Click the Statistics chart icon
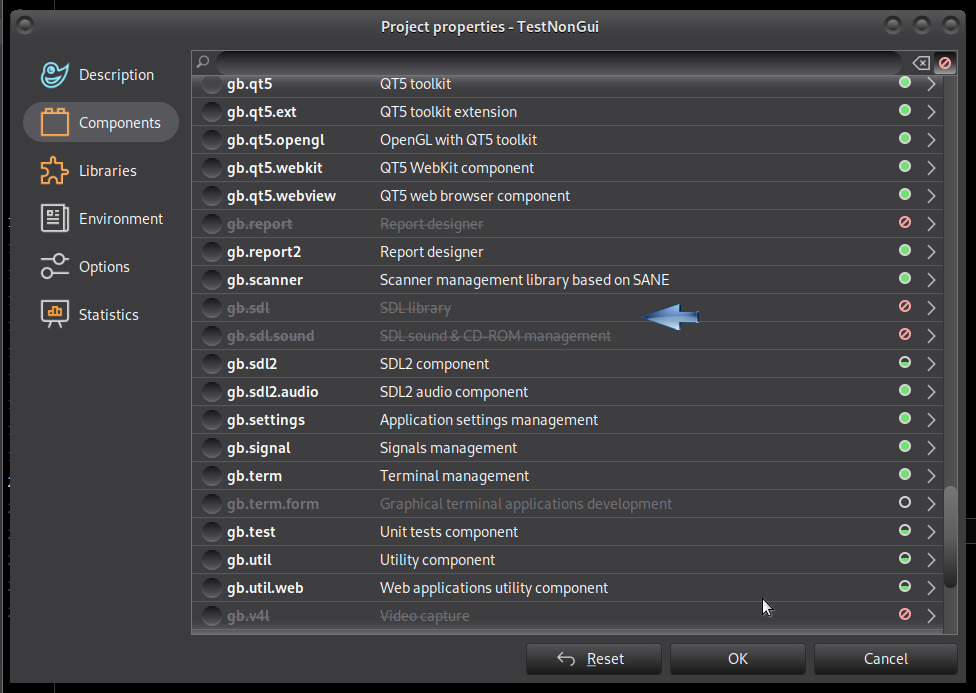The height and width of the screenshot is (693, 976). [x=54, y=315]
